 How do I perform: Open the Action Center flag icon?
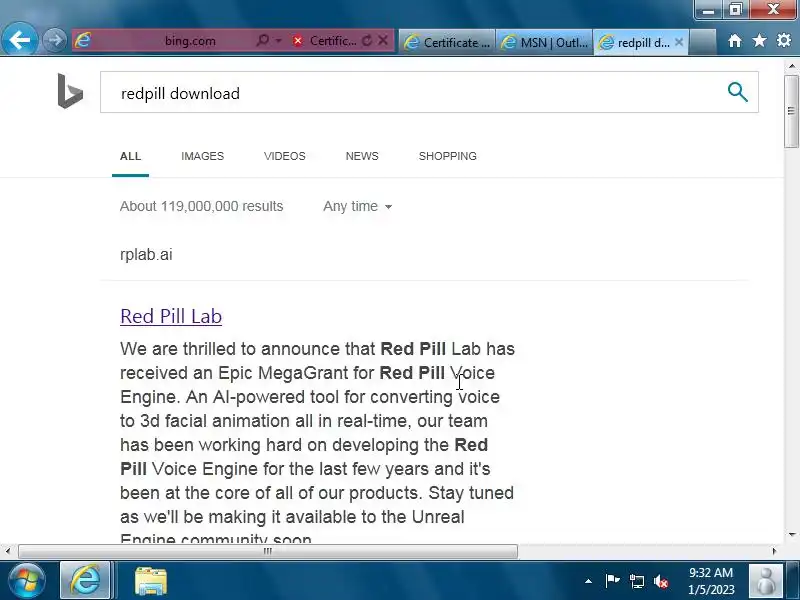pos(612,581)
